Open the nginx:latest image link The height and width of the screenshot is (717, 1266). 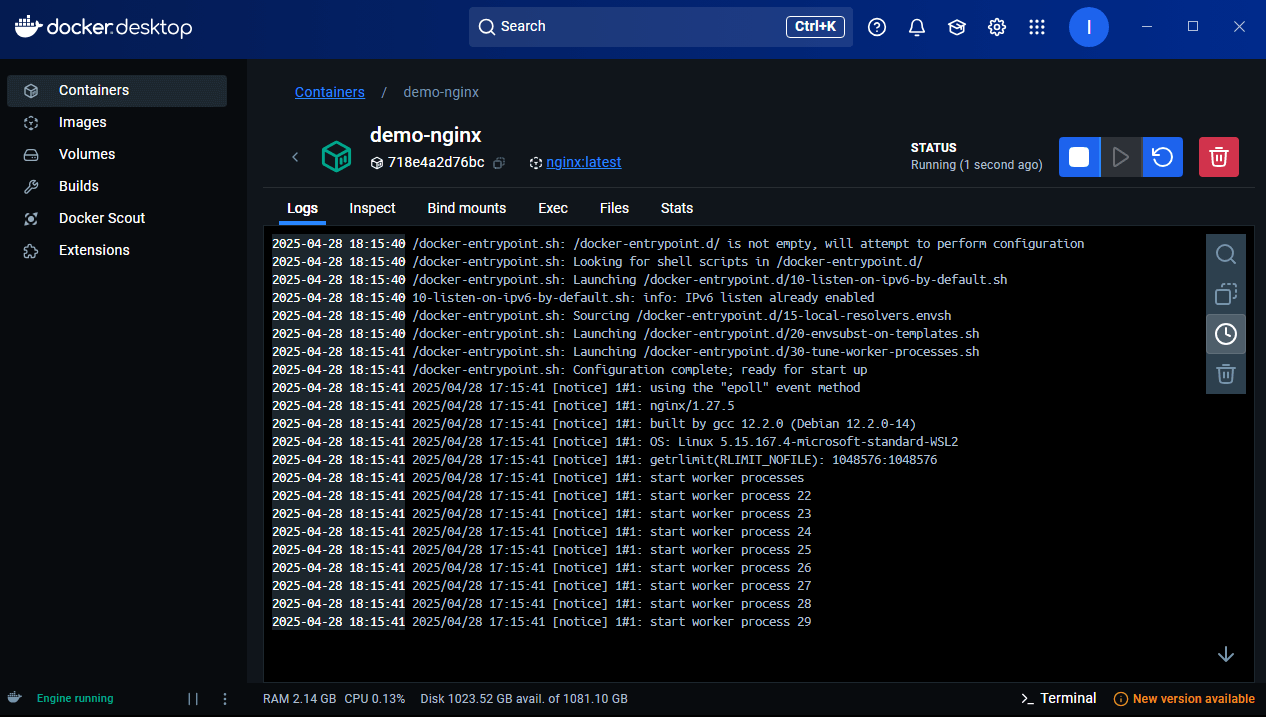[584, 162]
